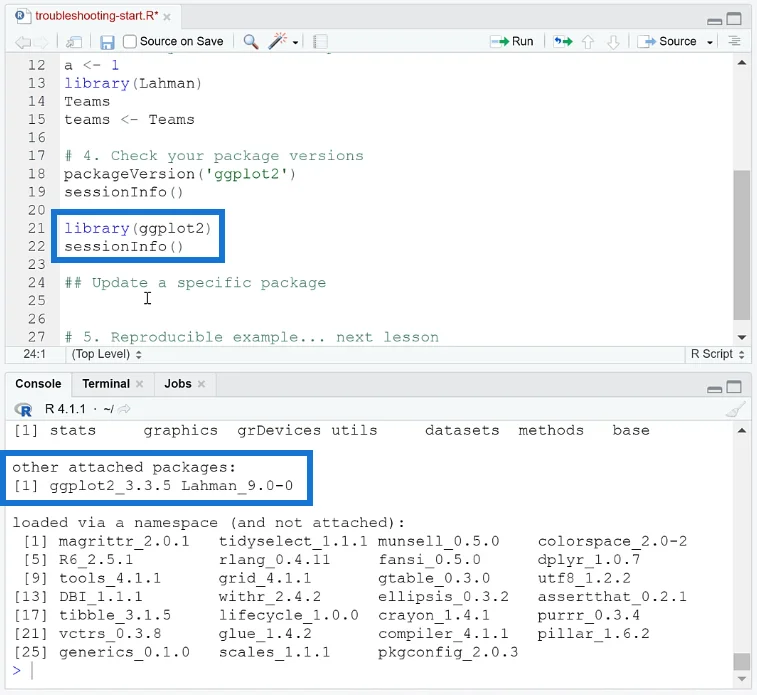Toggle the Source on Save checkbox
The width and height of the screenshot is (757, 695).
[x=130, y=42]
